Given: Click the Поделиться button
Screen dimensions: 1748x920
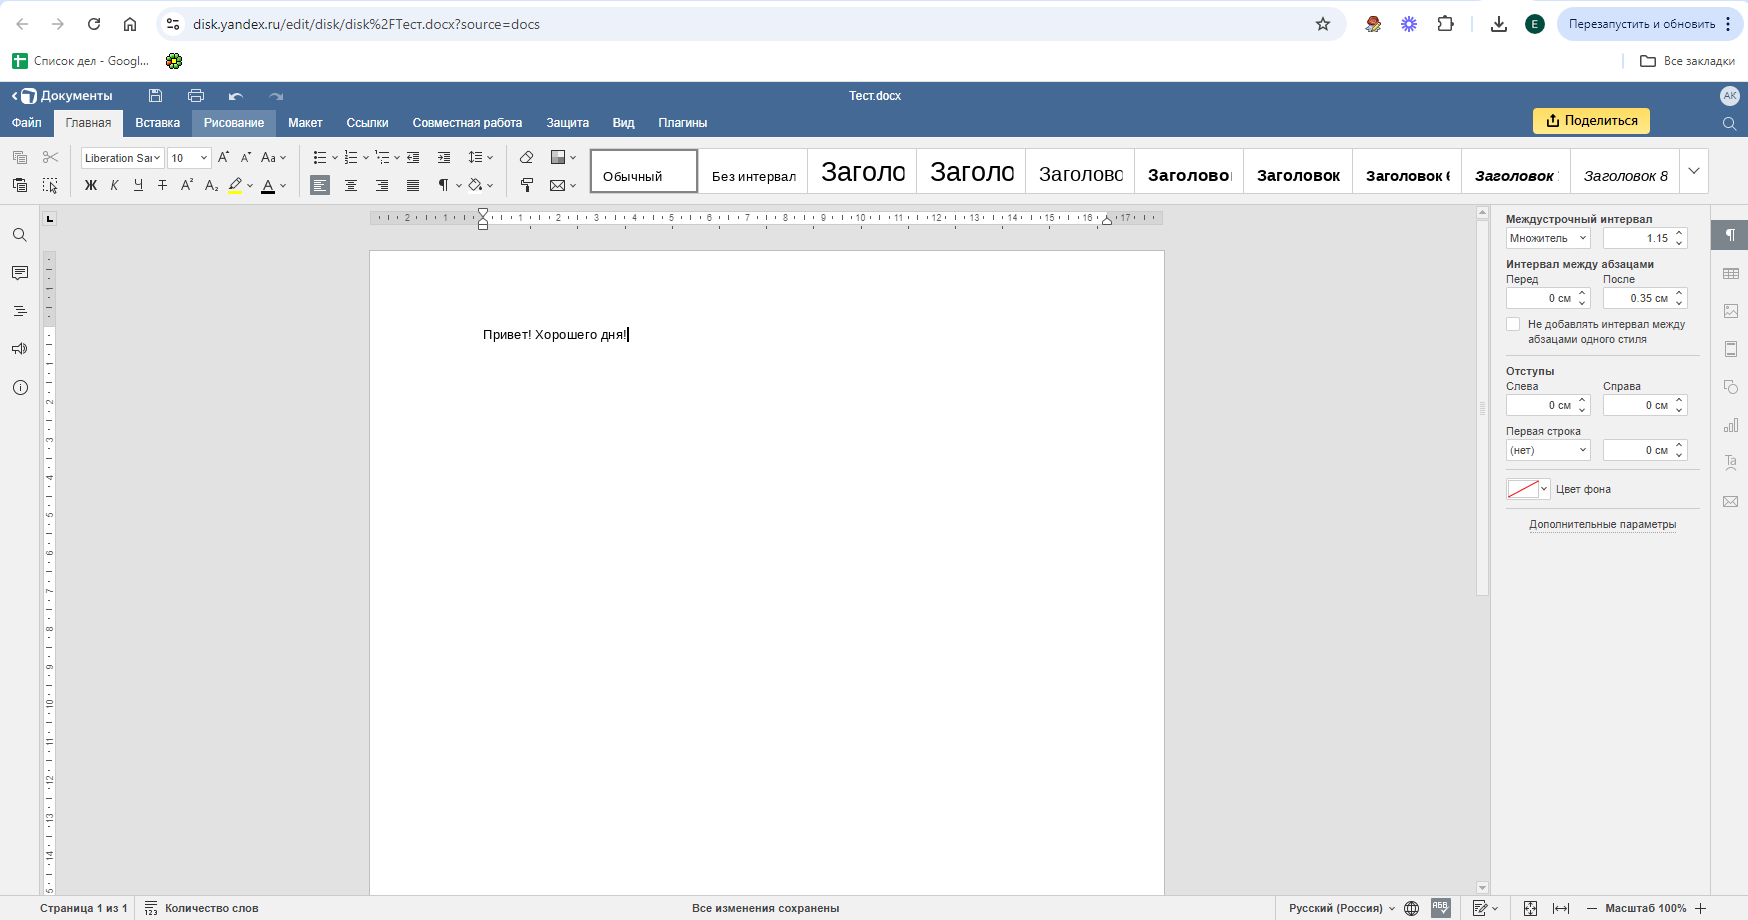Looking at the screenshot, I should tap(1591, 121).
